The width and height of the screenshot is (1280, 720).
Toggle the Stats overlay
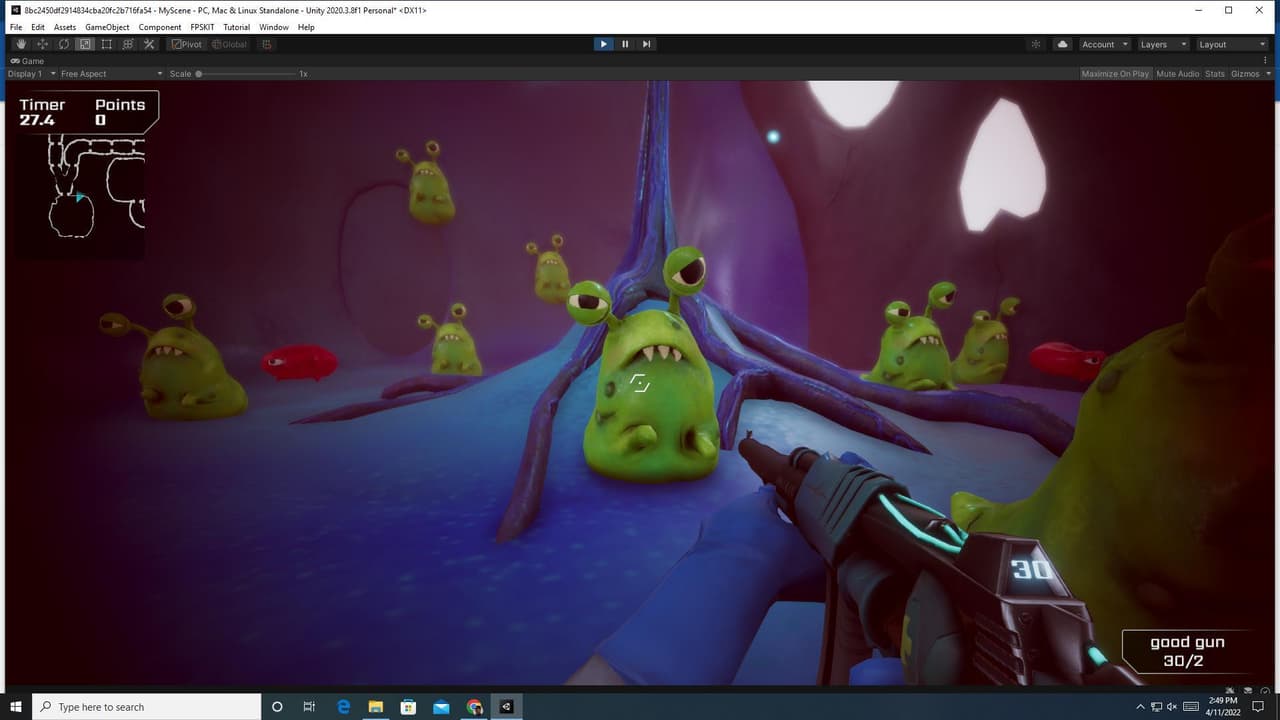pyautogui.click(x=1214, y=74)
